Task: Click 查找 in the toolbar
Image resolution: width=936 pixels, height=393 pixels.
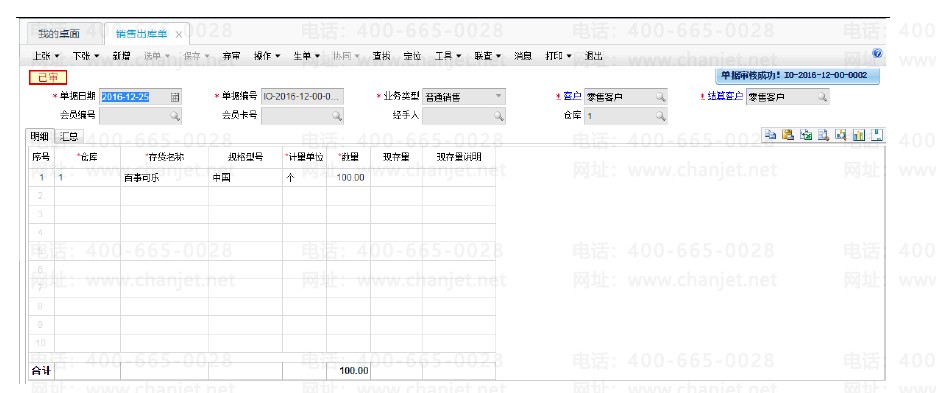Action: click(382, 56)
